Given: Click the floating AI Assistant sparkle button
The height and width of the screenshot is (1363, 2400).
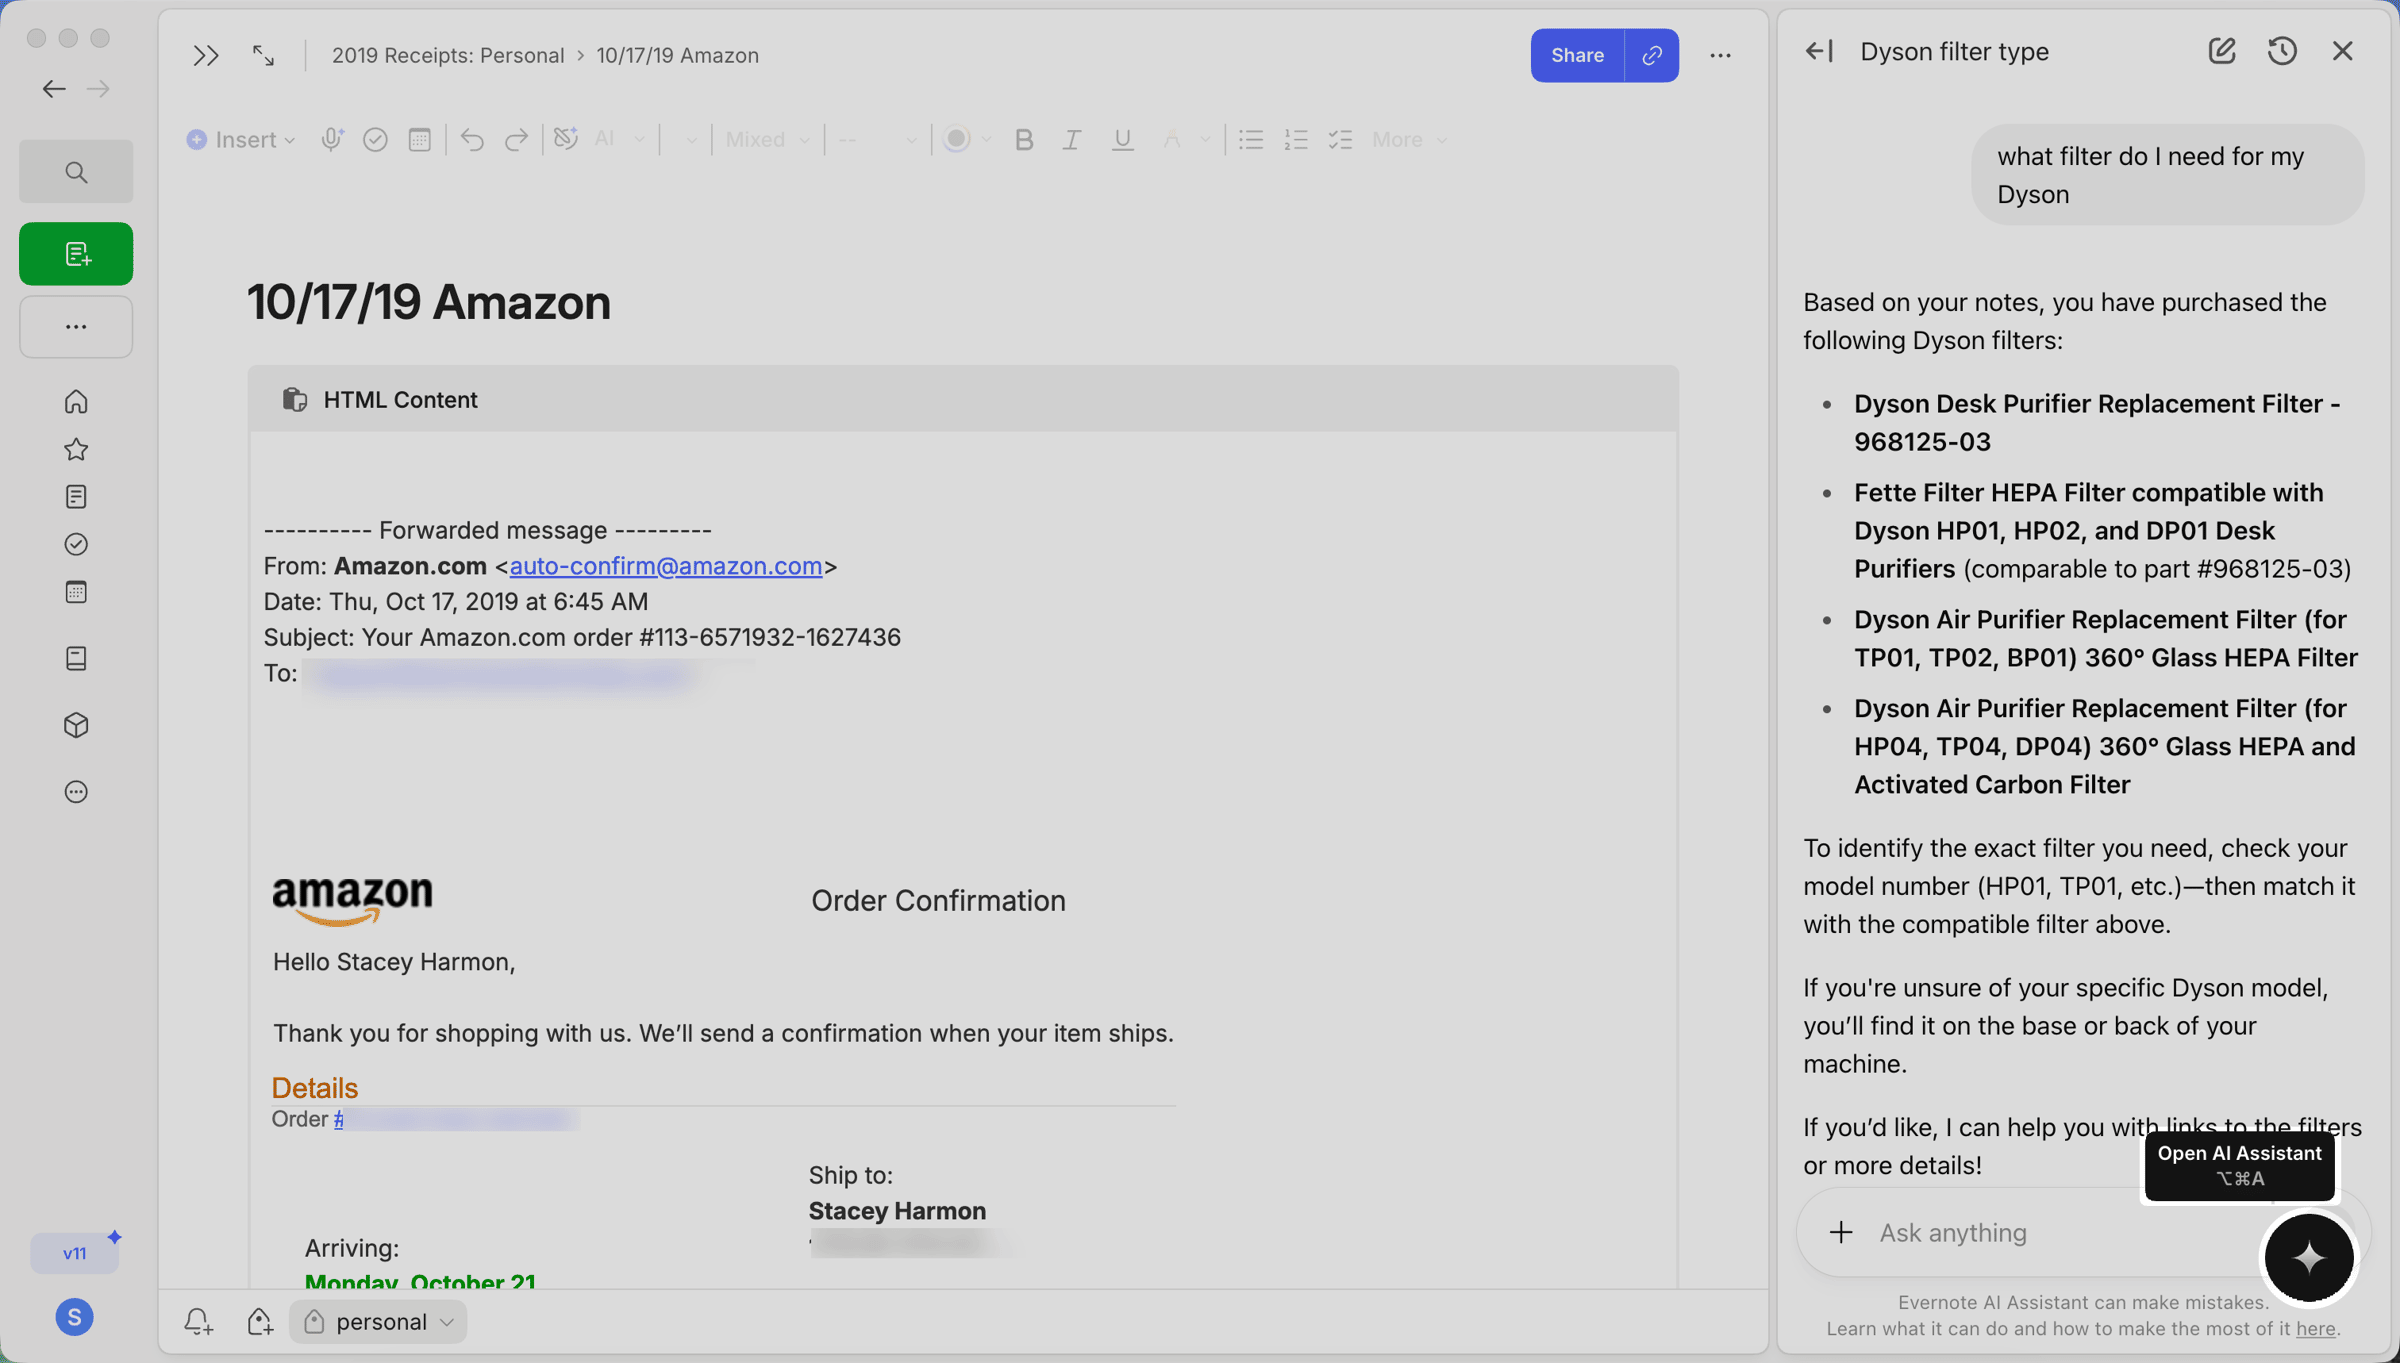Looking at the screenshot, I should (x=2308, y=1257).
